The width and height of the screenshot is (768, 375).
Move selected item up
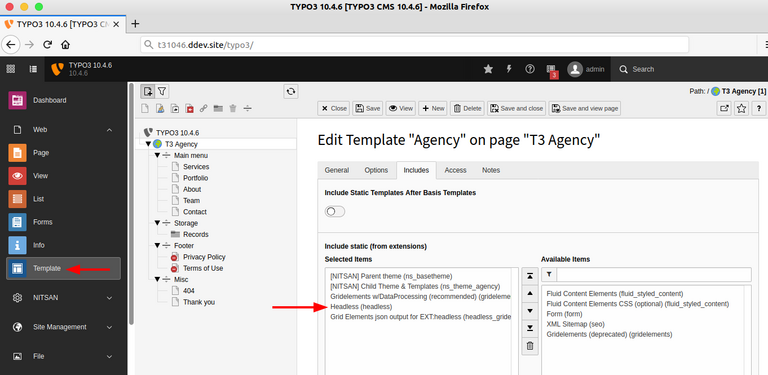point(529,293)
